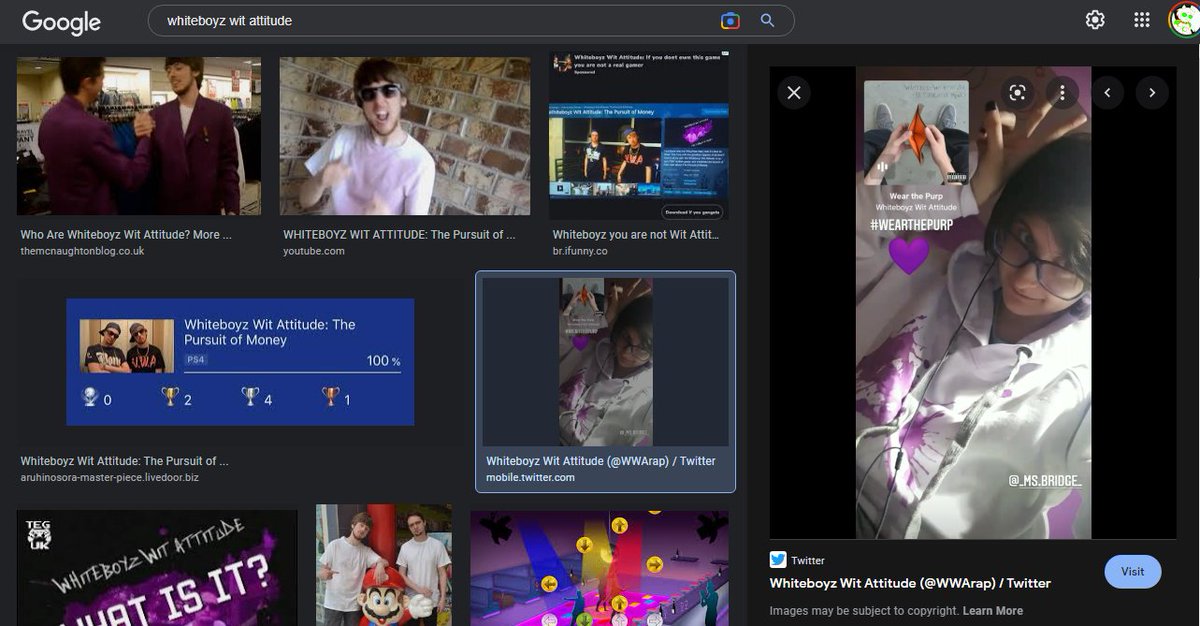
Task: Open Google Lens search by image
Action: pyautogui.click(x=729, y=19)
